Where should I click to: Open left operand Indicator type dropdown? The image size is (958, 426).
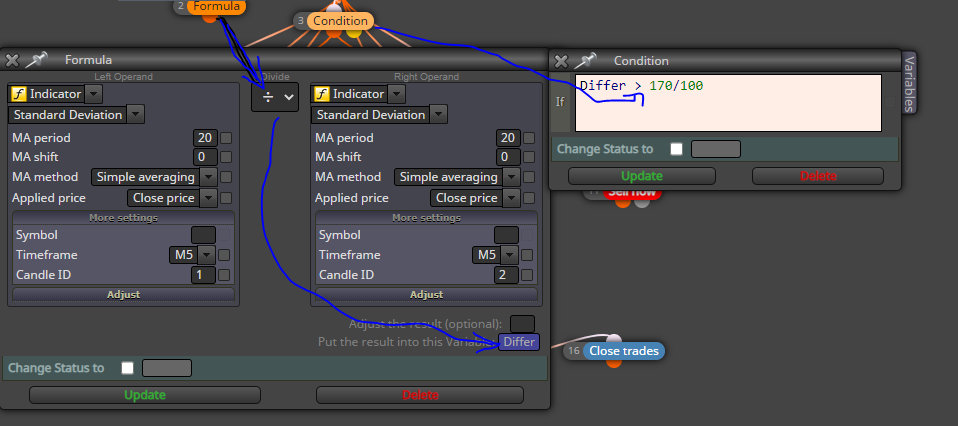click(93, 94)
